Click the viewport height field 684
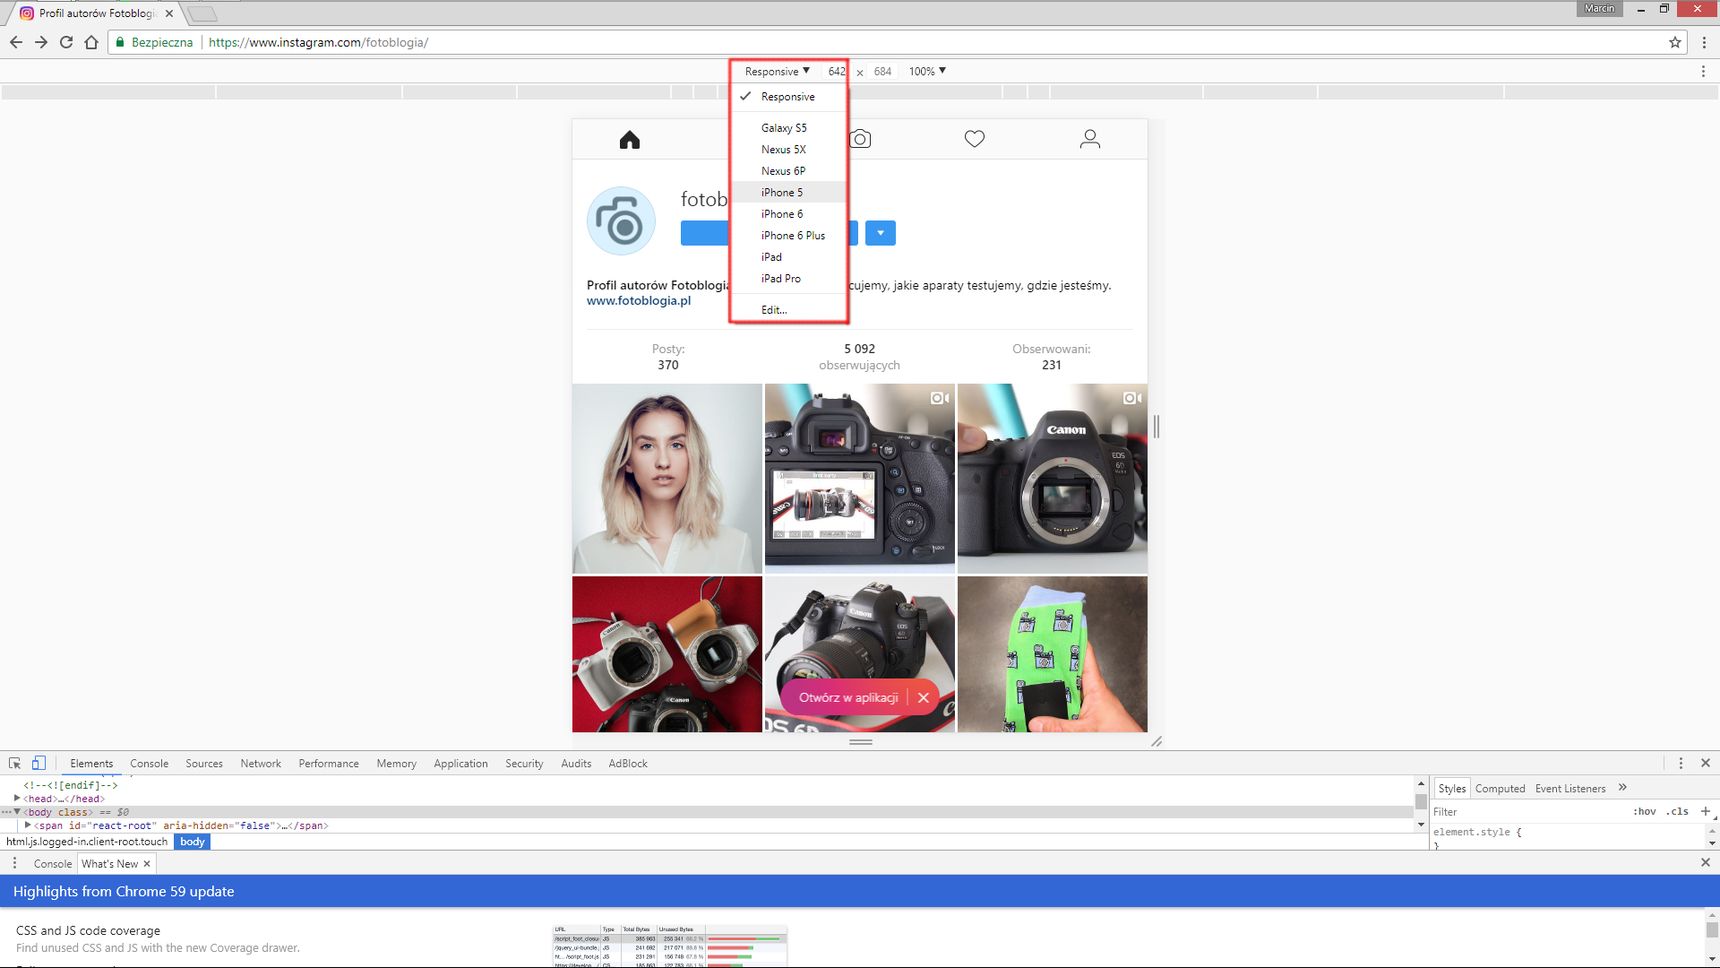Image resolution: width=1720 pixels, height=968 pixels. (882, 71)
